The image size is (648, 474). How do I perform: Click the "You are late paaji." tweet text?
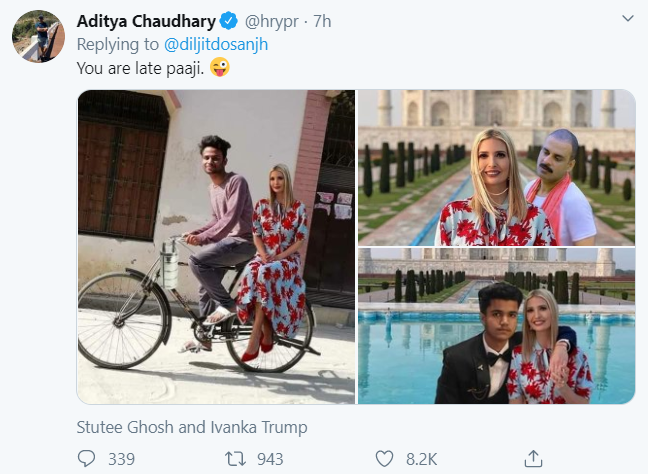click(x=138, y=68)
